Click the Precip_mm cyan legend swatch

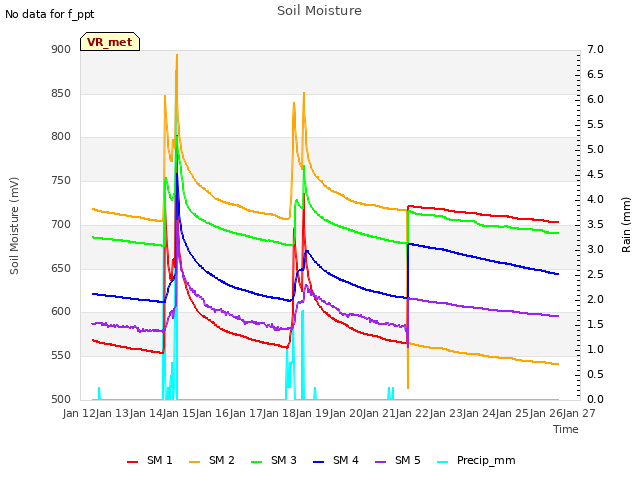coord(442,462)
